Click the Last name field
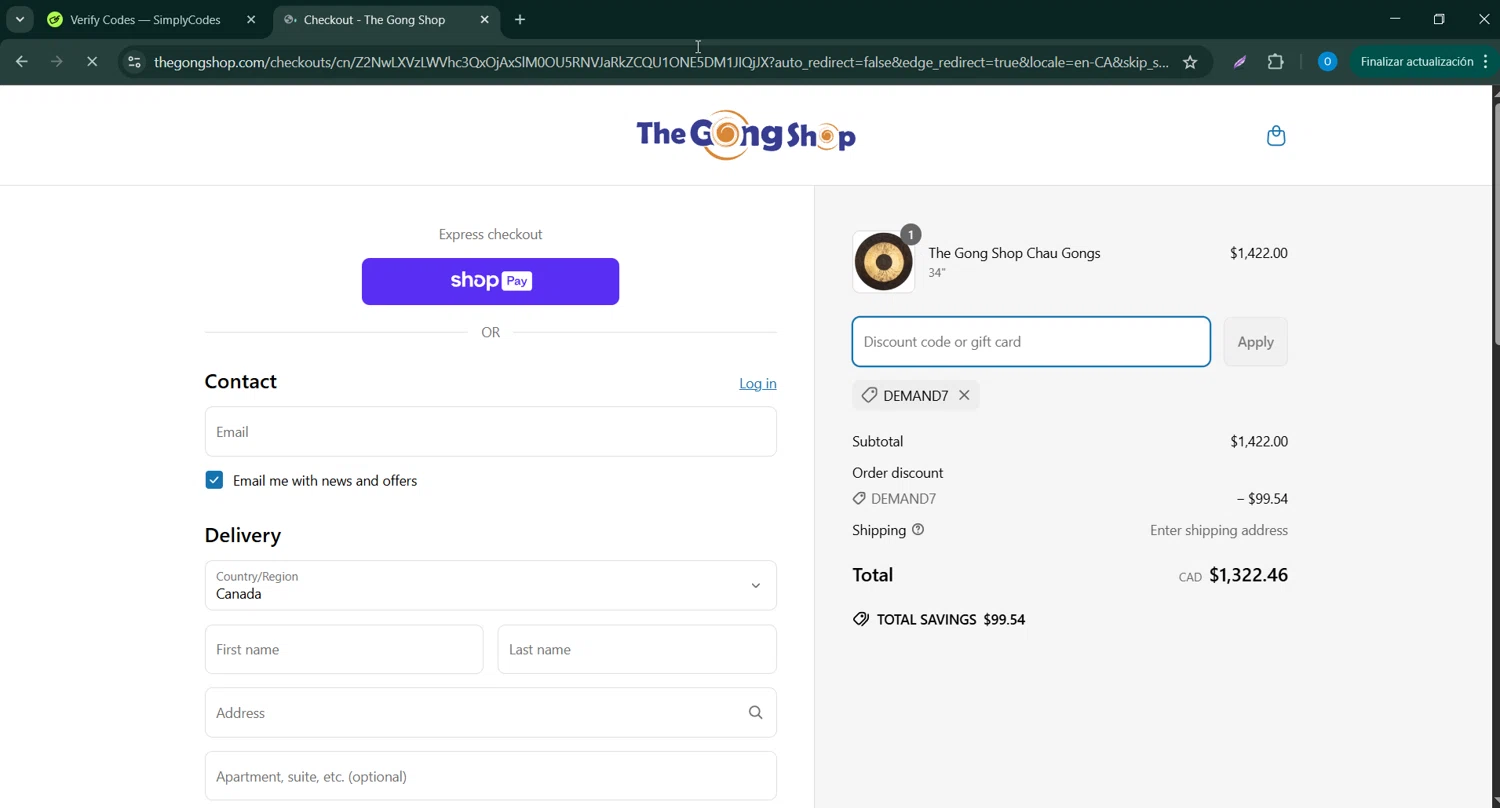The width and height of the screenshot is (1500, 808). coord(637,650)
